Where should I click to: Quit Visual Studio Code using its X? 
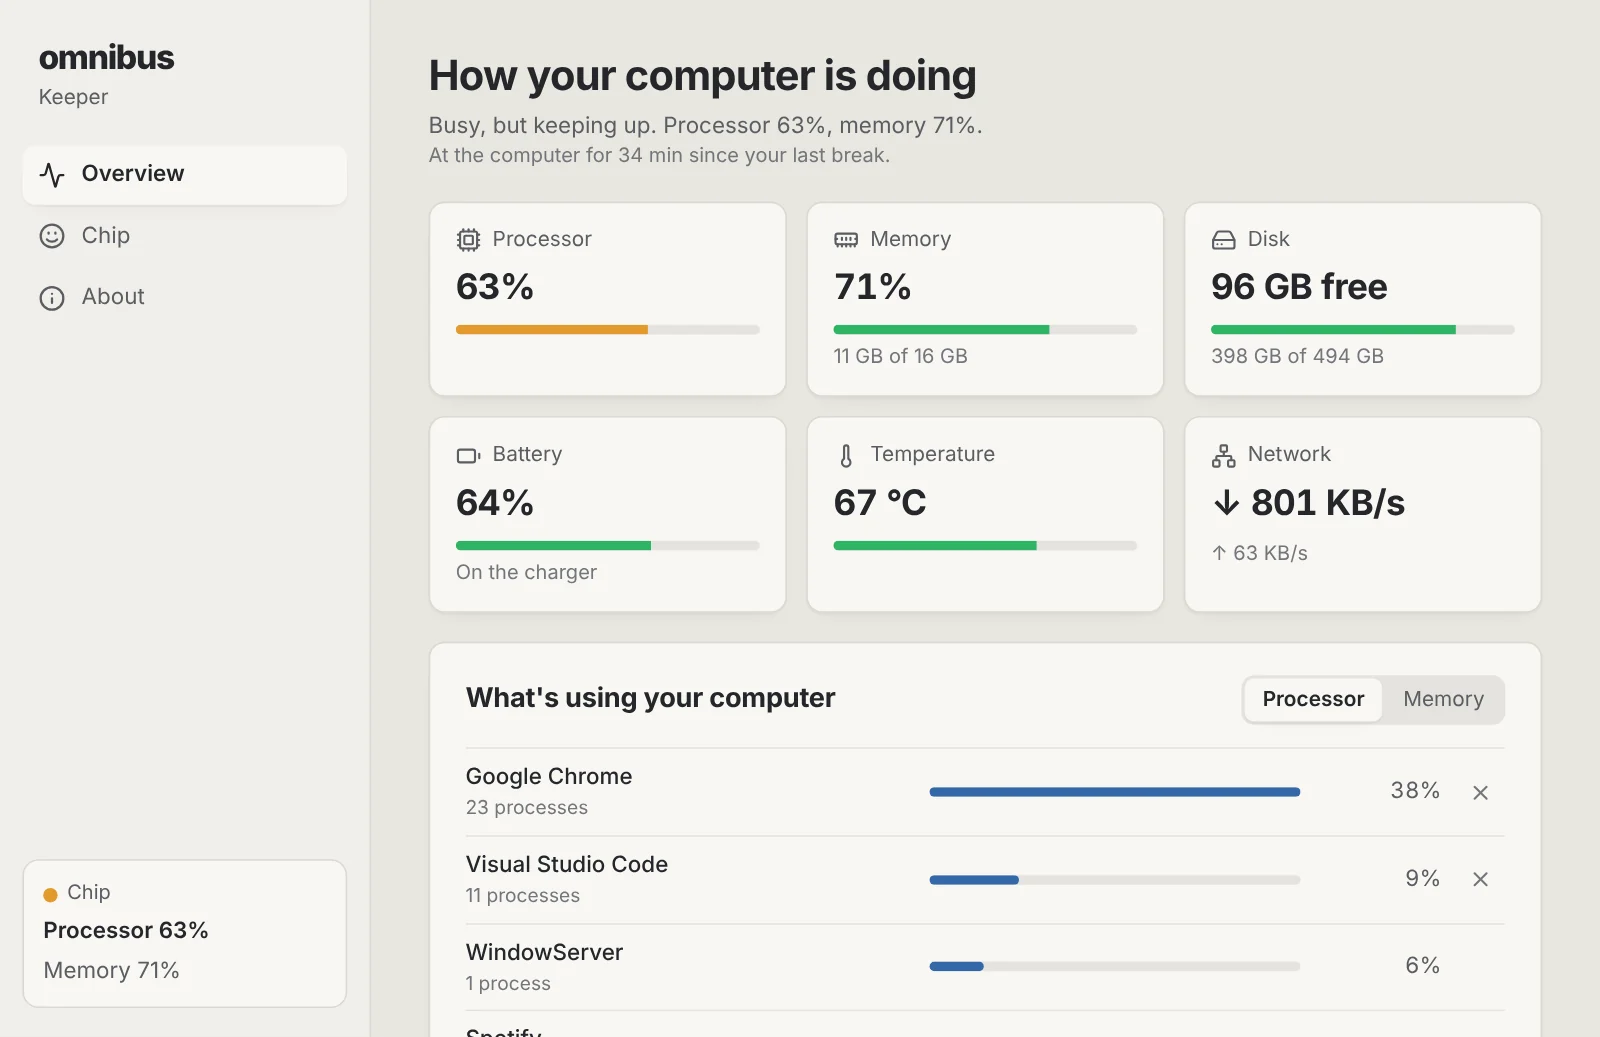[x=1481, y=879]
